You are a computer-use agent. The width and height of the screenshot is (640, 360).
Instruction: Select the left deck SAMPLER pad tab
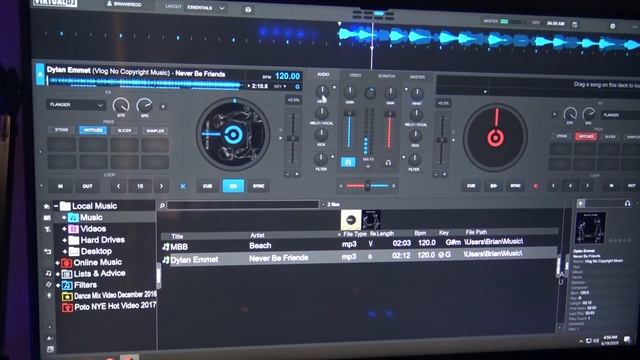click(156, 131)
